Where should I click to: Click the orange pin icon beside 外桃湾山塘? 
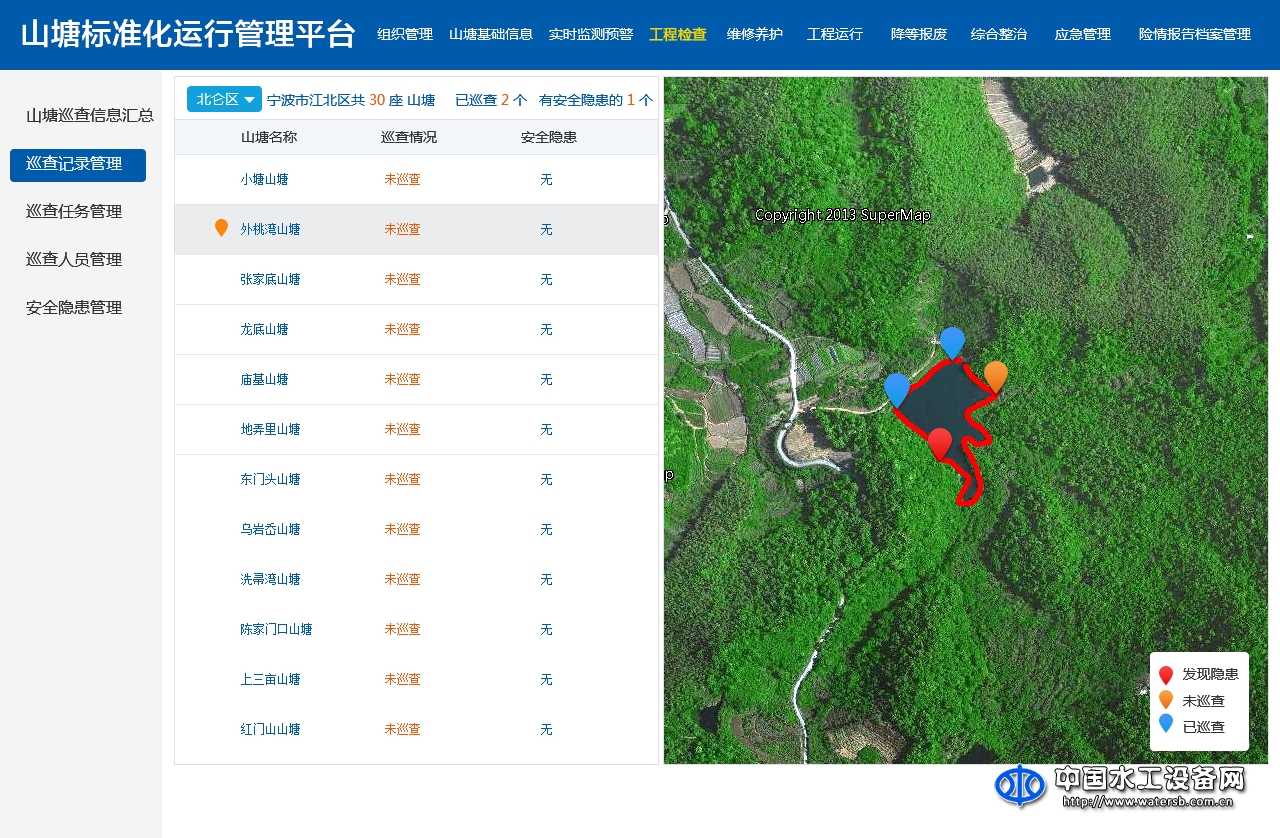221,227
